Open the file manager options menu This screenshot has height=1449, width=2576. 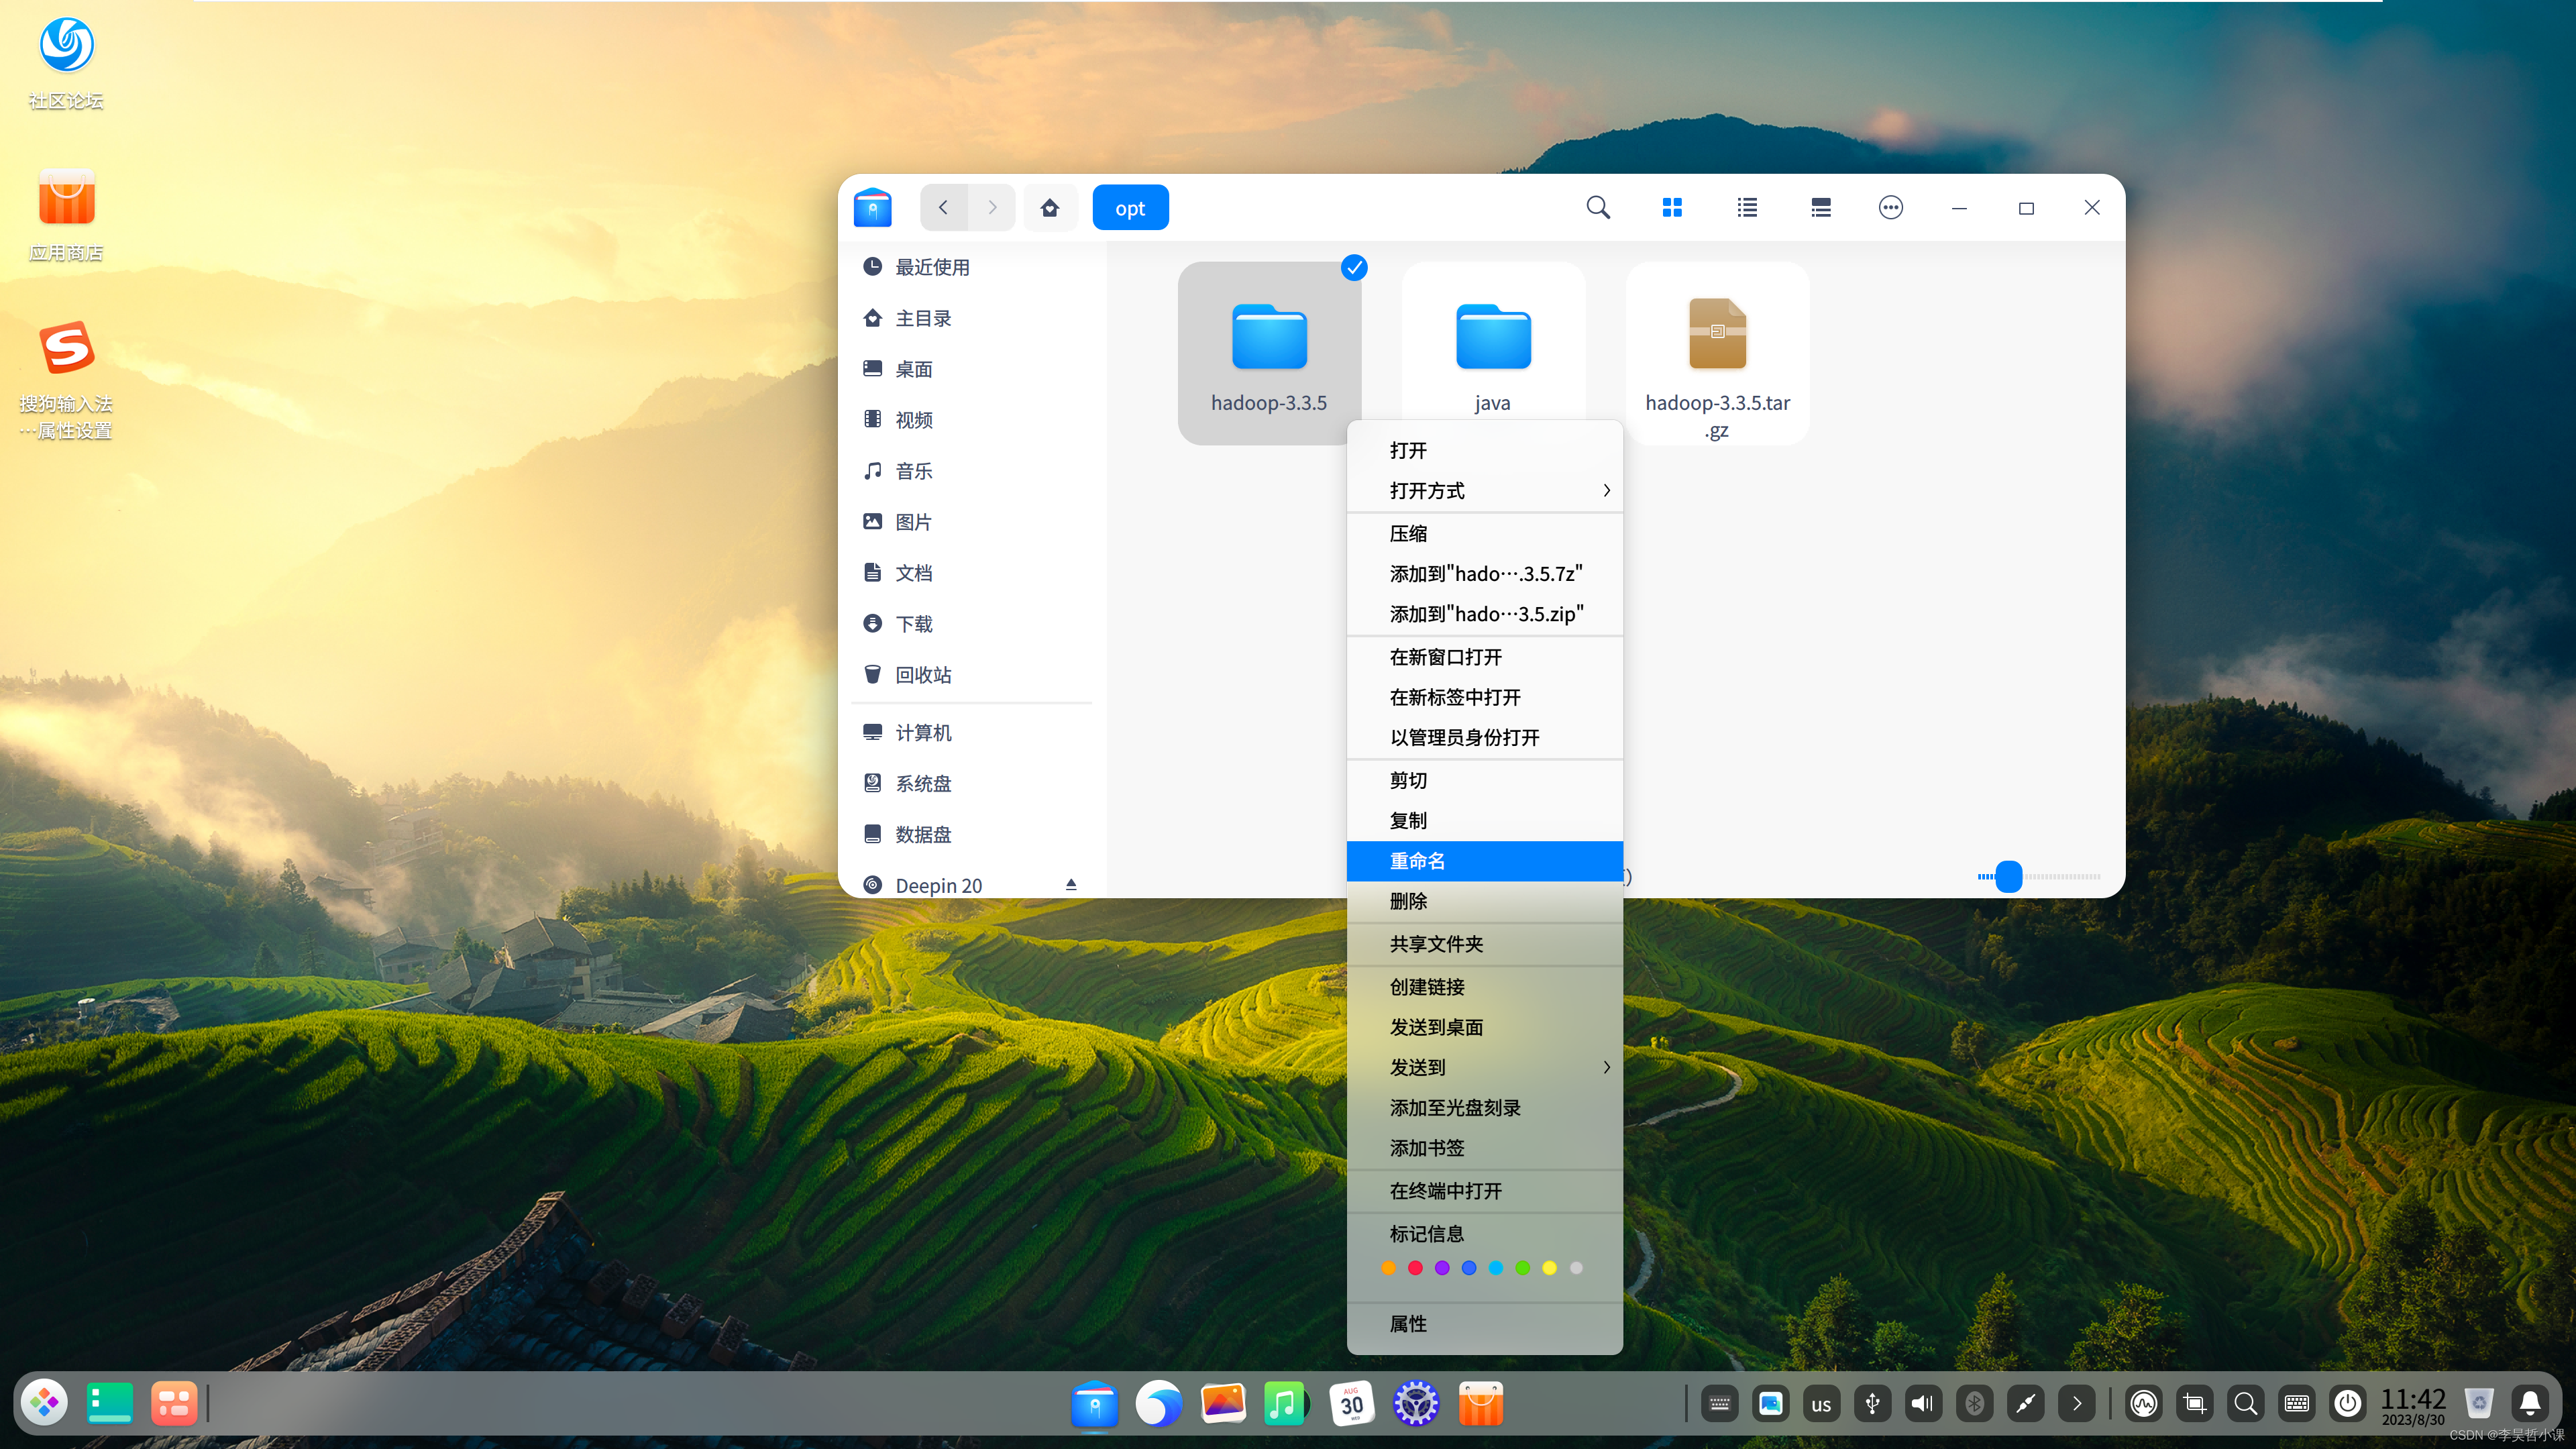(1890, 208)
